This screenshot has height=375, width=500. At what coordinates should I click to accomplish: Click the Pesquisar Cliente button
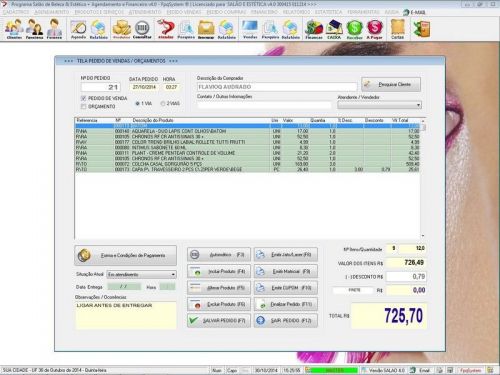391,85
